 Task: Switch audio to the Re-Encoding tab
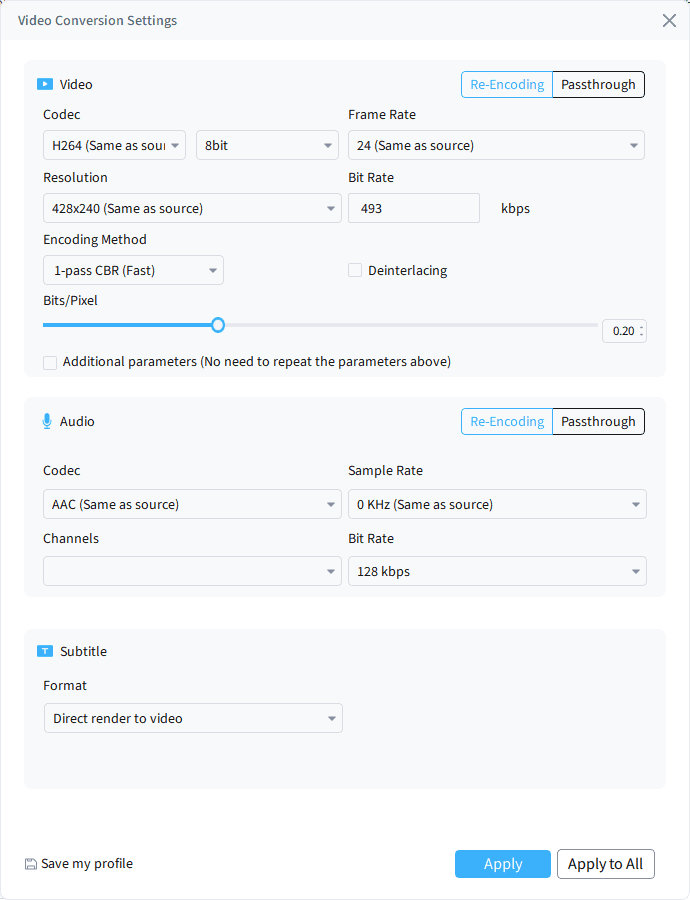coord(507,421)
